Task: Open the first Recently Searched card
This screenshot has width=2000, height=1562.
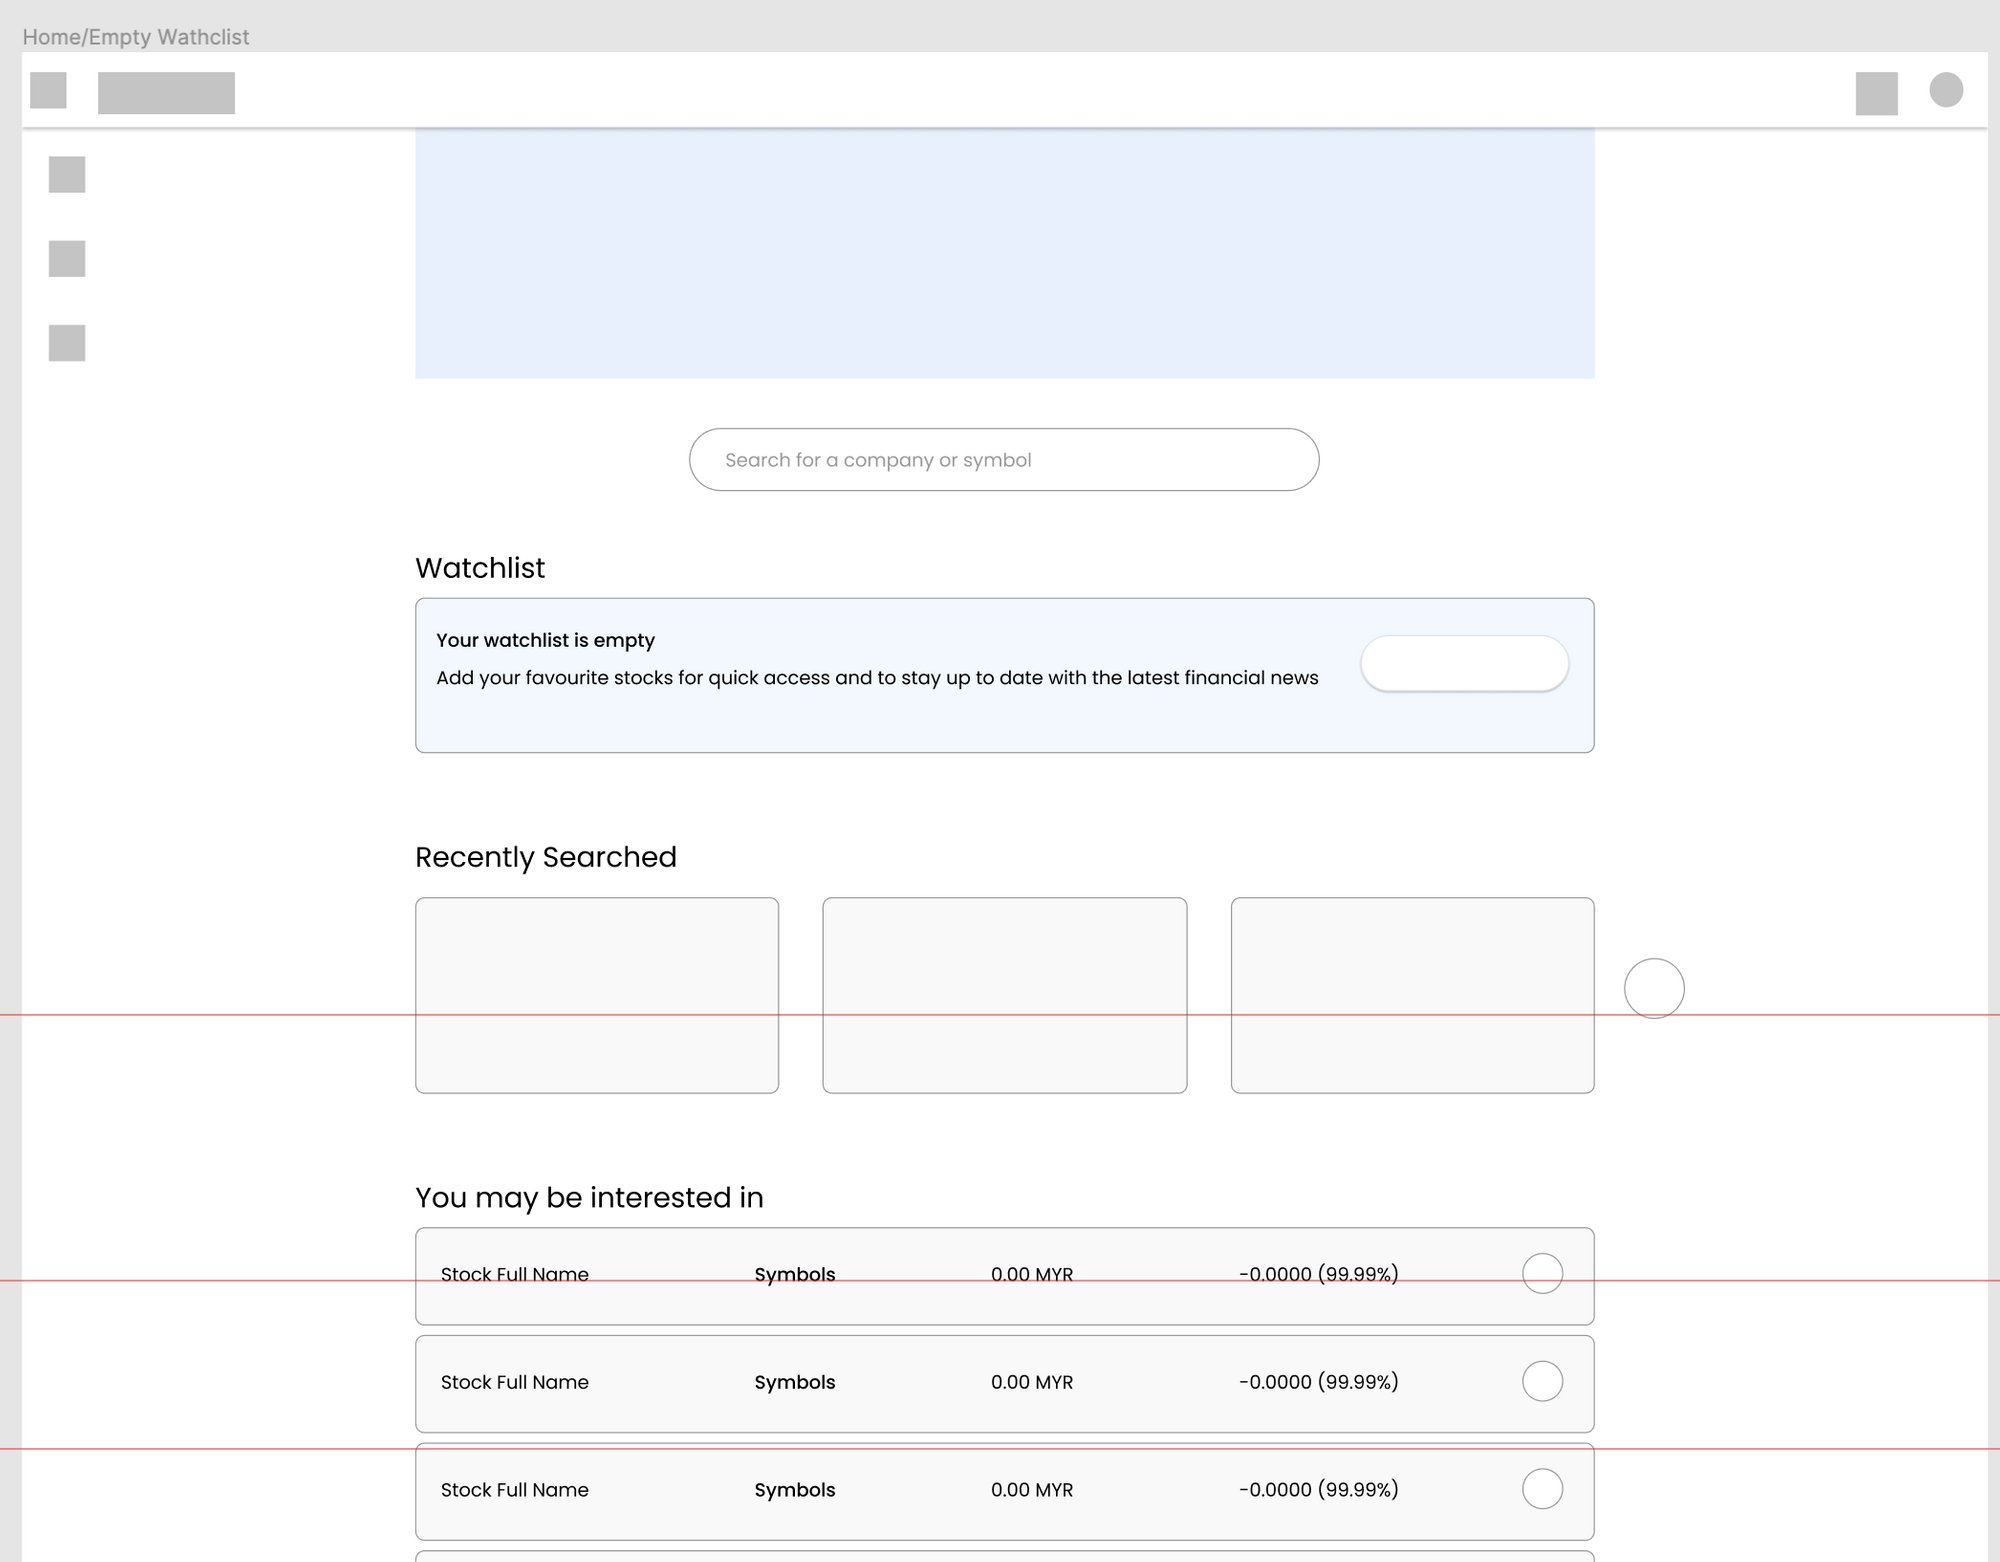Action: click(x=597, y=995)
